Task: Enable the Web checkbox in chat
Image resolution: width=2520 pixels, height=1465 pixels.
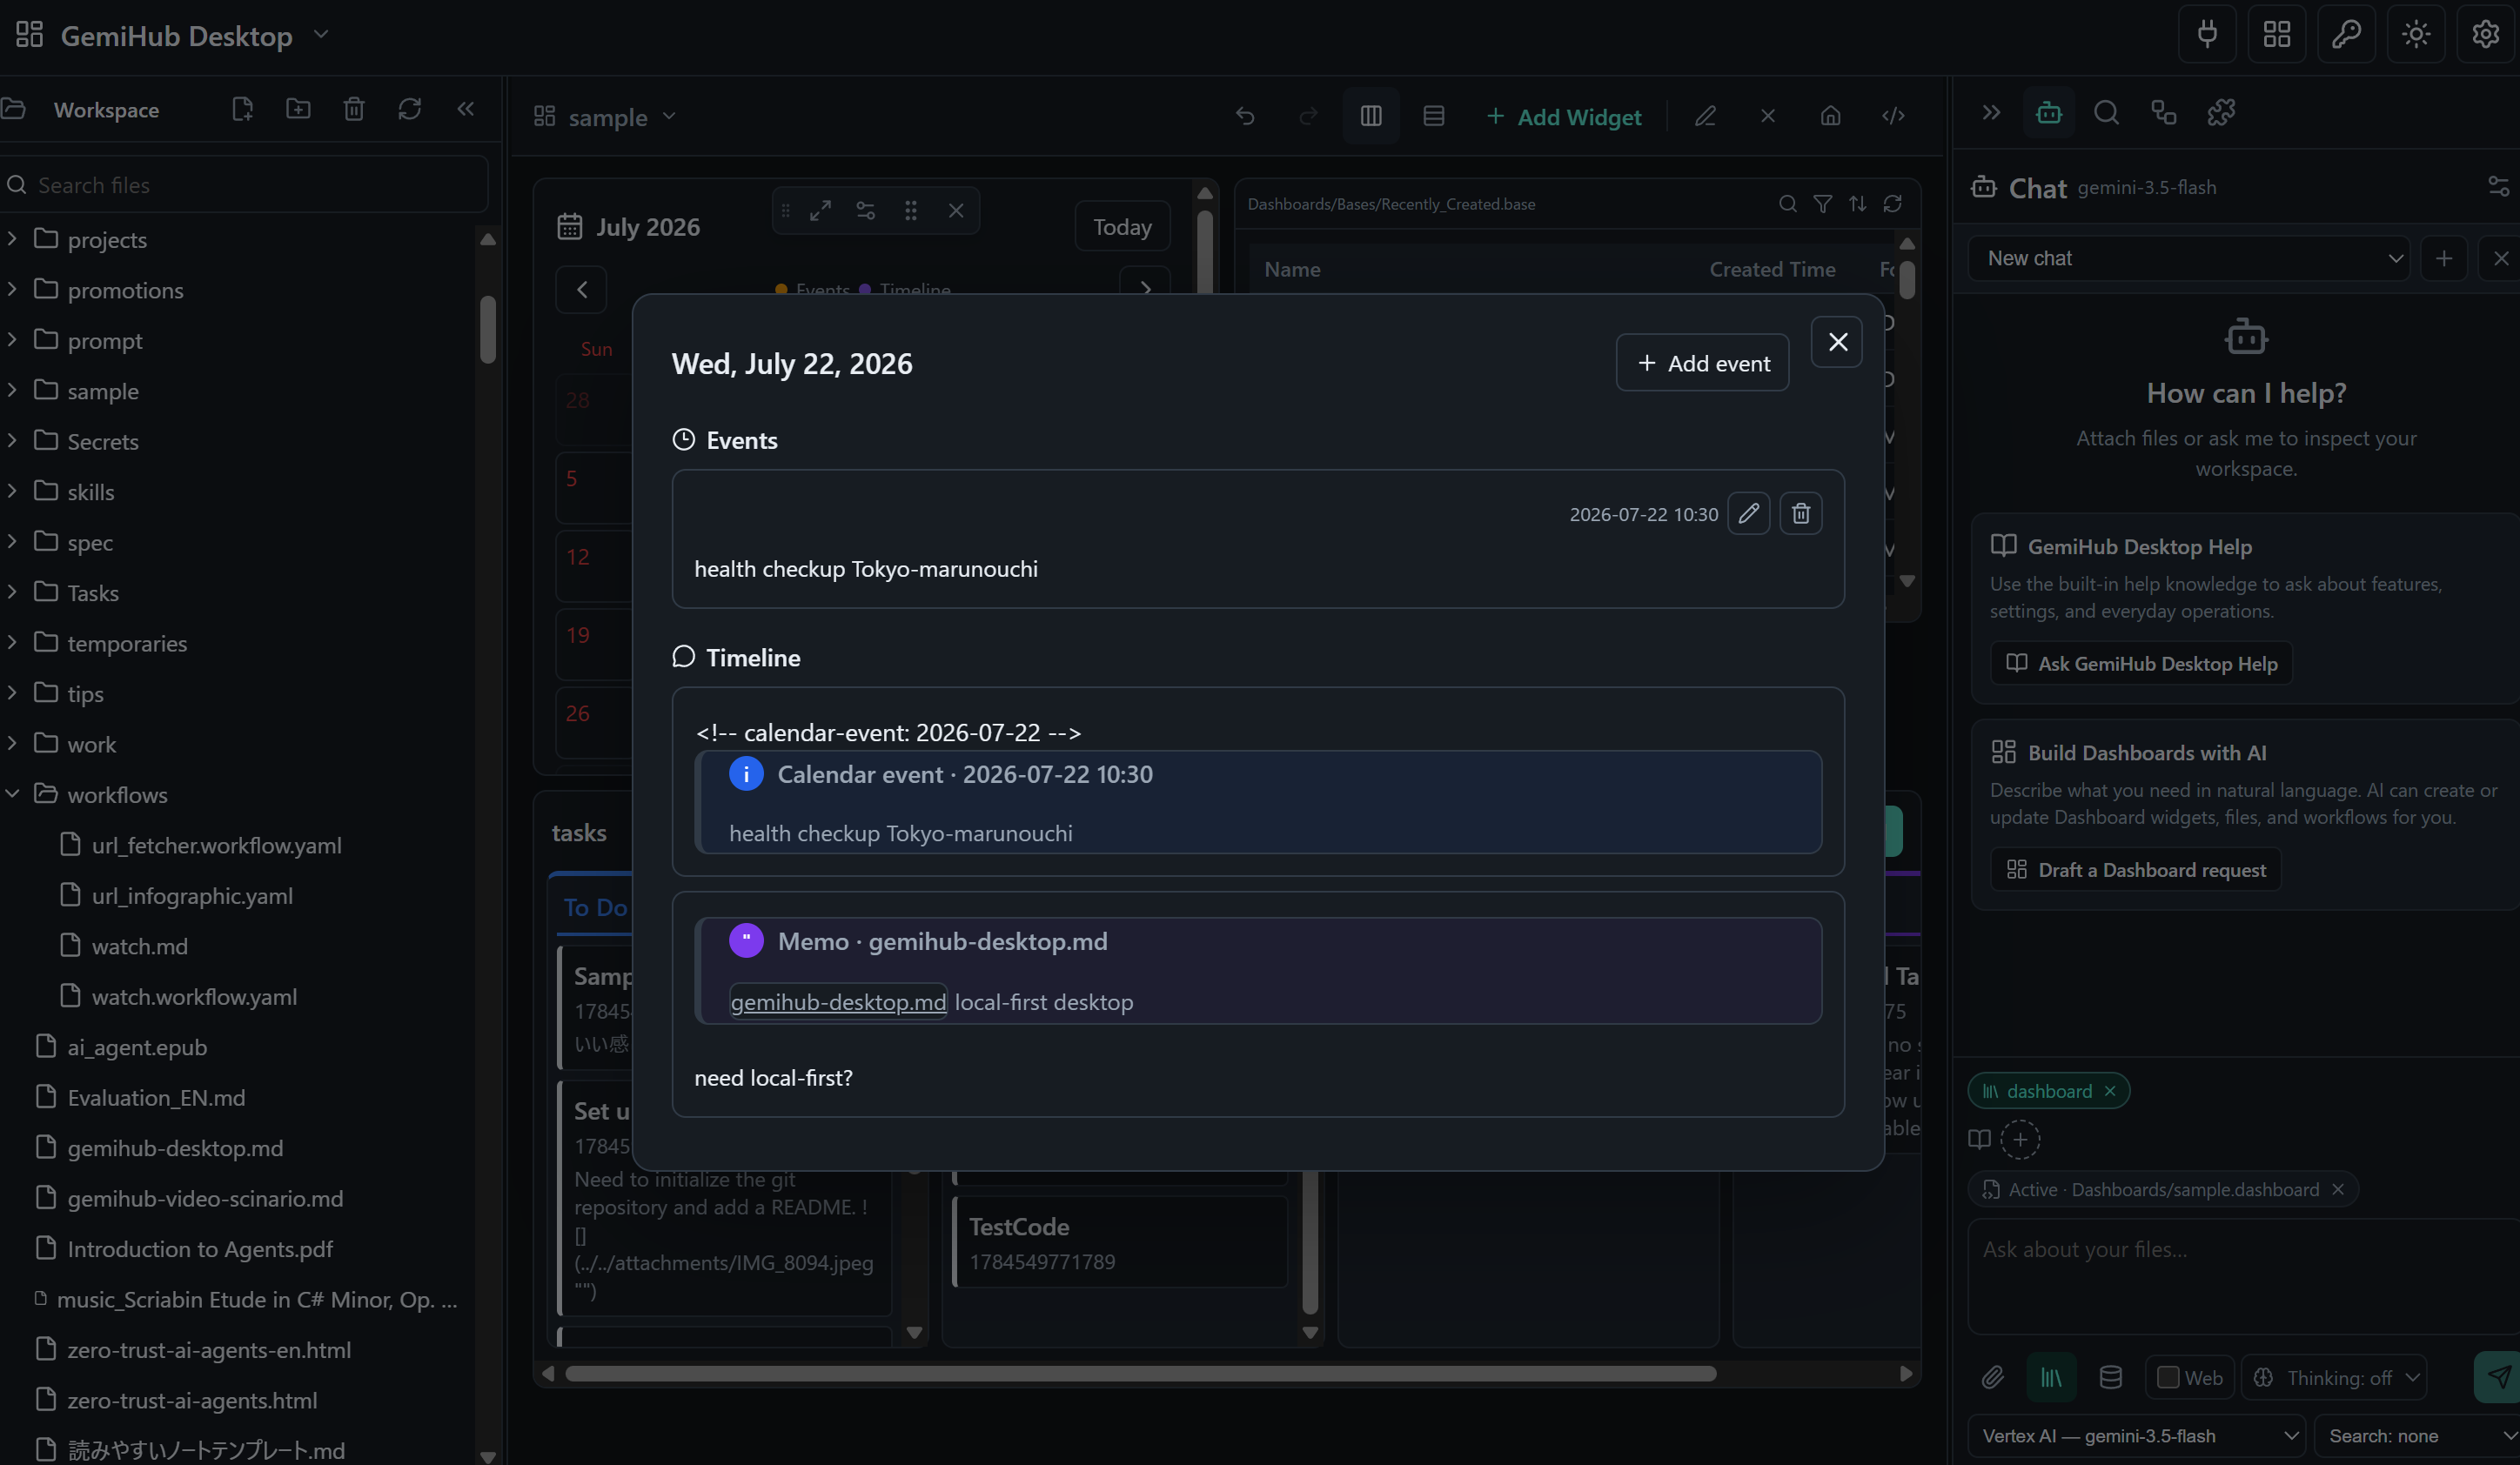Action: click(x=2167, y=1378)
